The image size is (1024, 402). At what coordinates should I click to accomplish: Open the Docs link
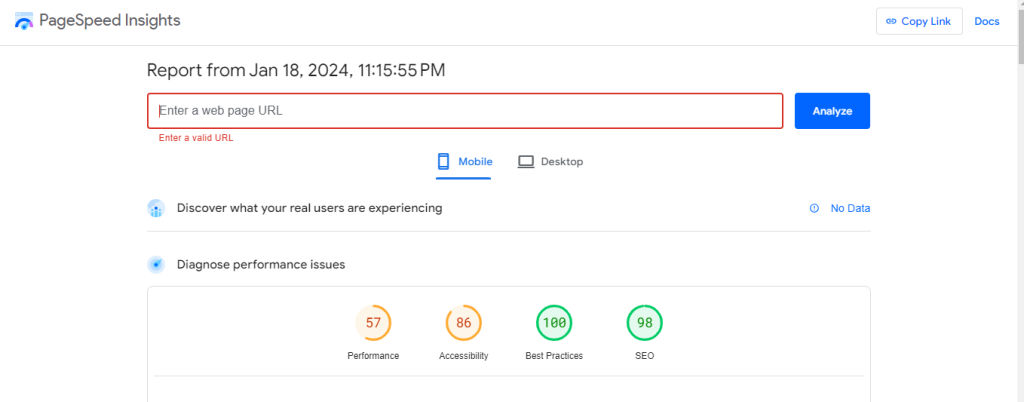tap(987, 22)
